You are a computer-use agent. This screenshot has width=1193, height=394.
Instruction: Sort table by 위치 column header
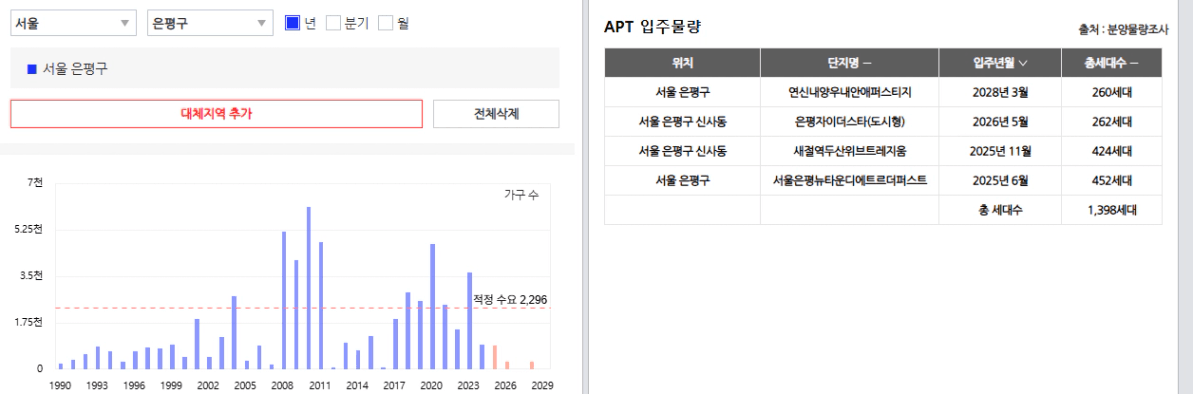point(682,62)
